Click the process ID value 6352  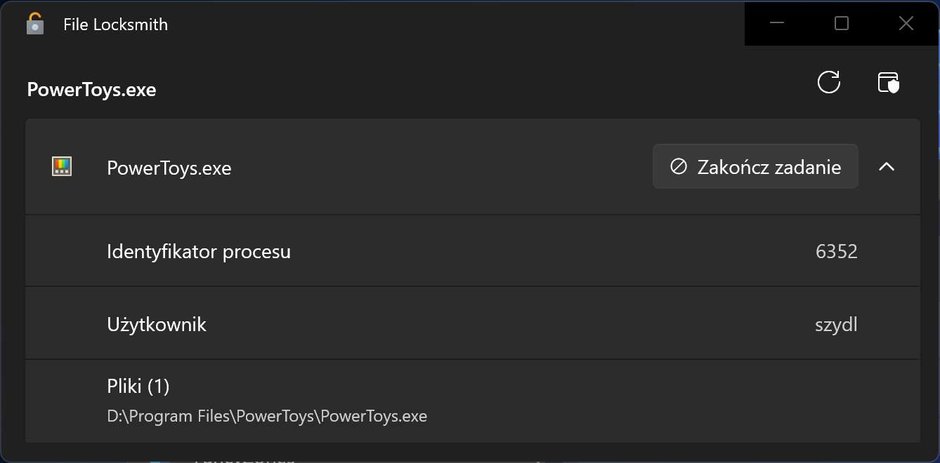836,251
